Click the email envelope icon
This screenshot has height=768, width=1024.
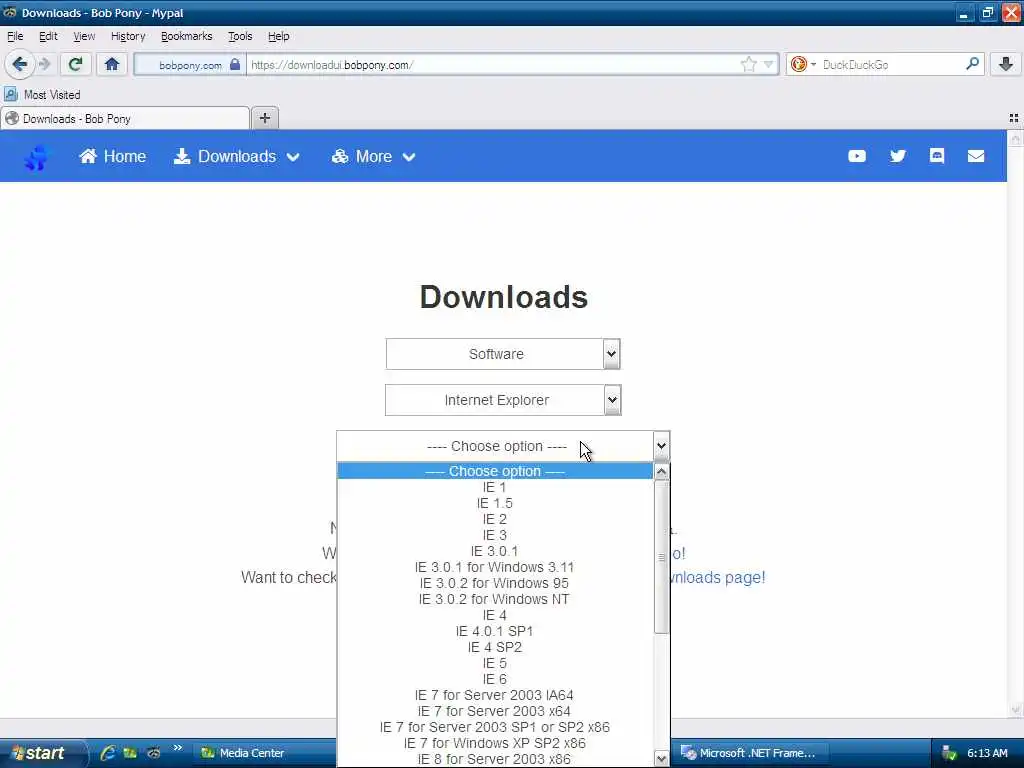click(x=976, y=156)
